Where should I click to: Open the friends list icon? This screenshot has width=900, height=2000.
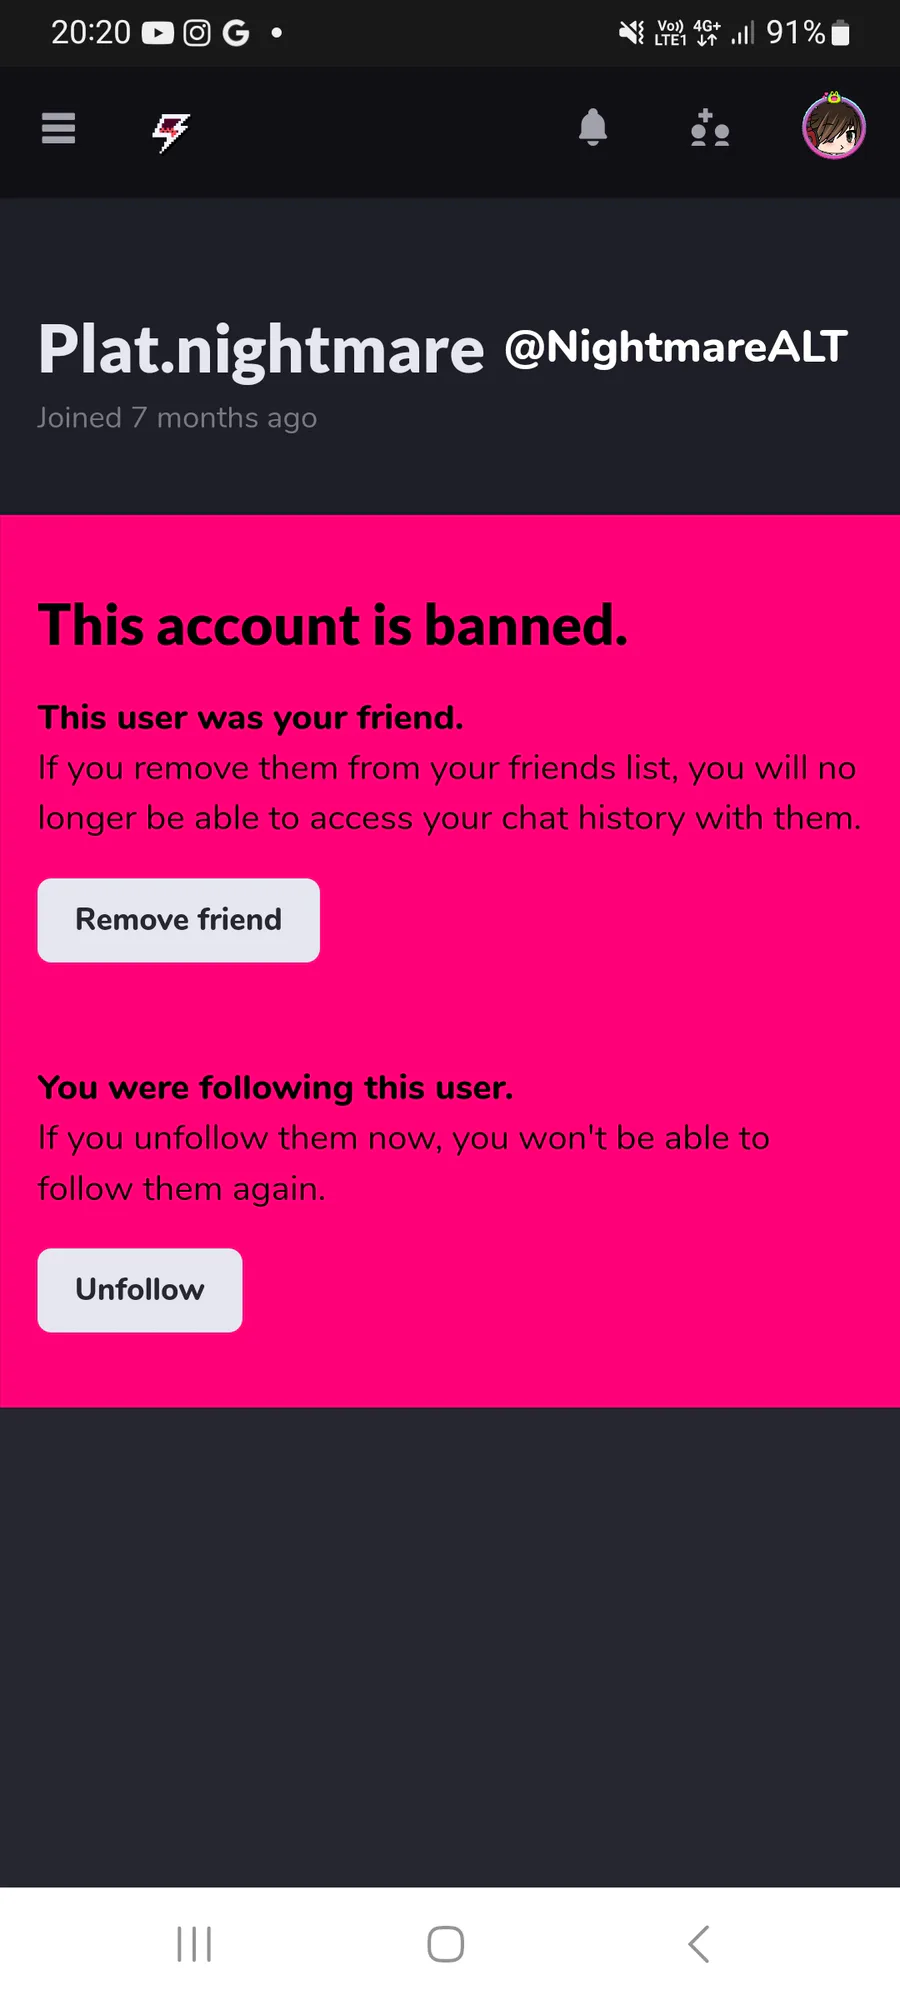(x=710, y=128)
